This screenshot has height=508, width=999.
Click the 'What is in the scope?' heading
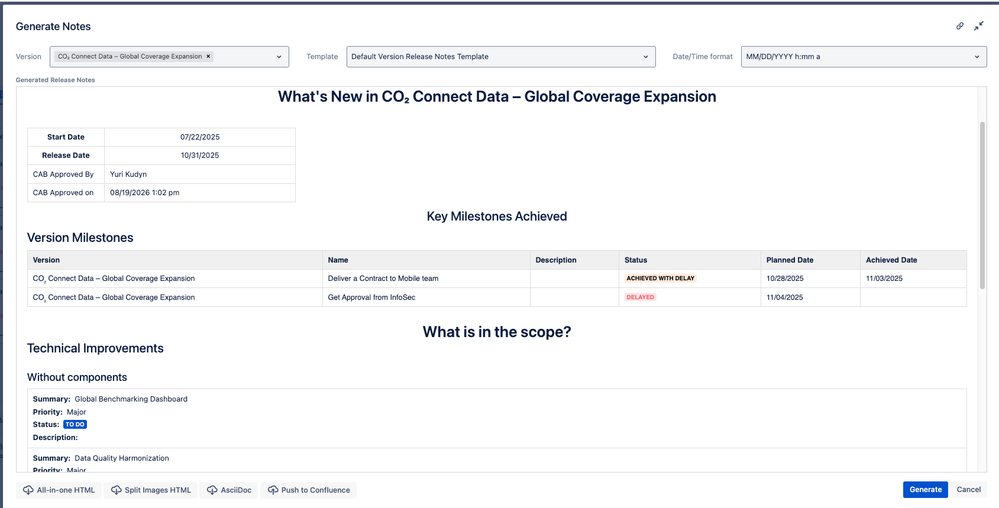pos(497,332)
